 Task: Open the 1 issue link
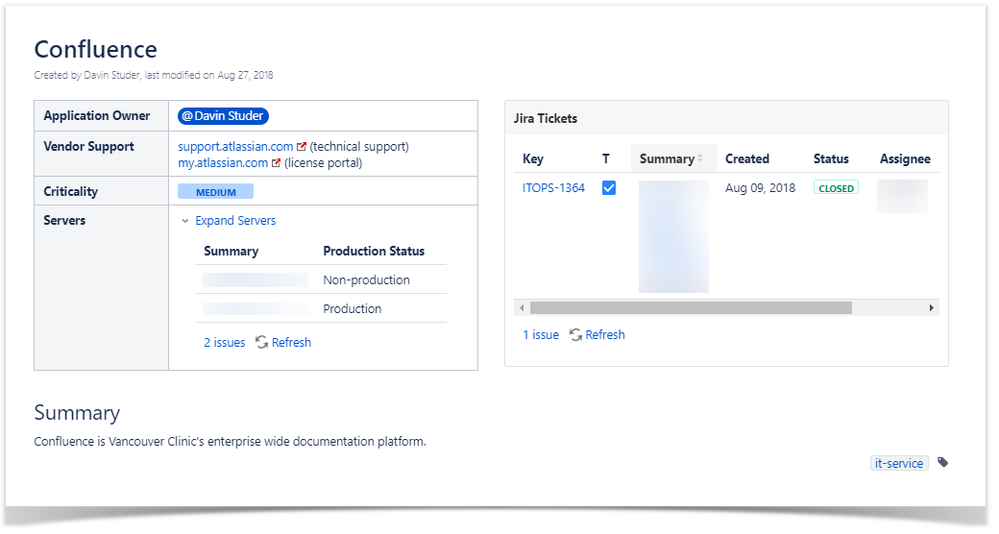tap(541, 335)
